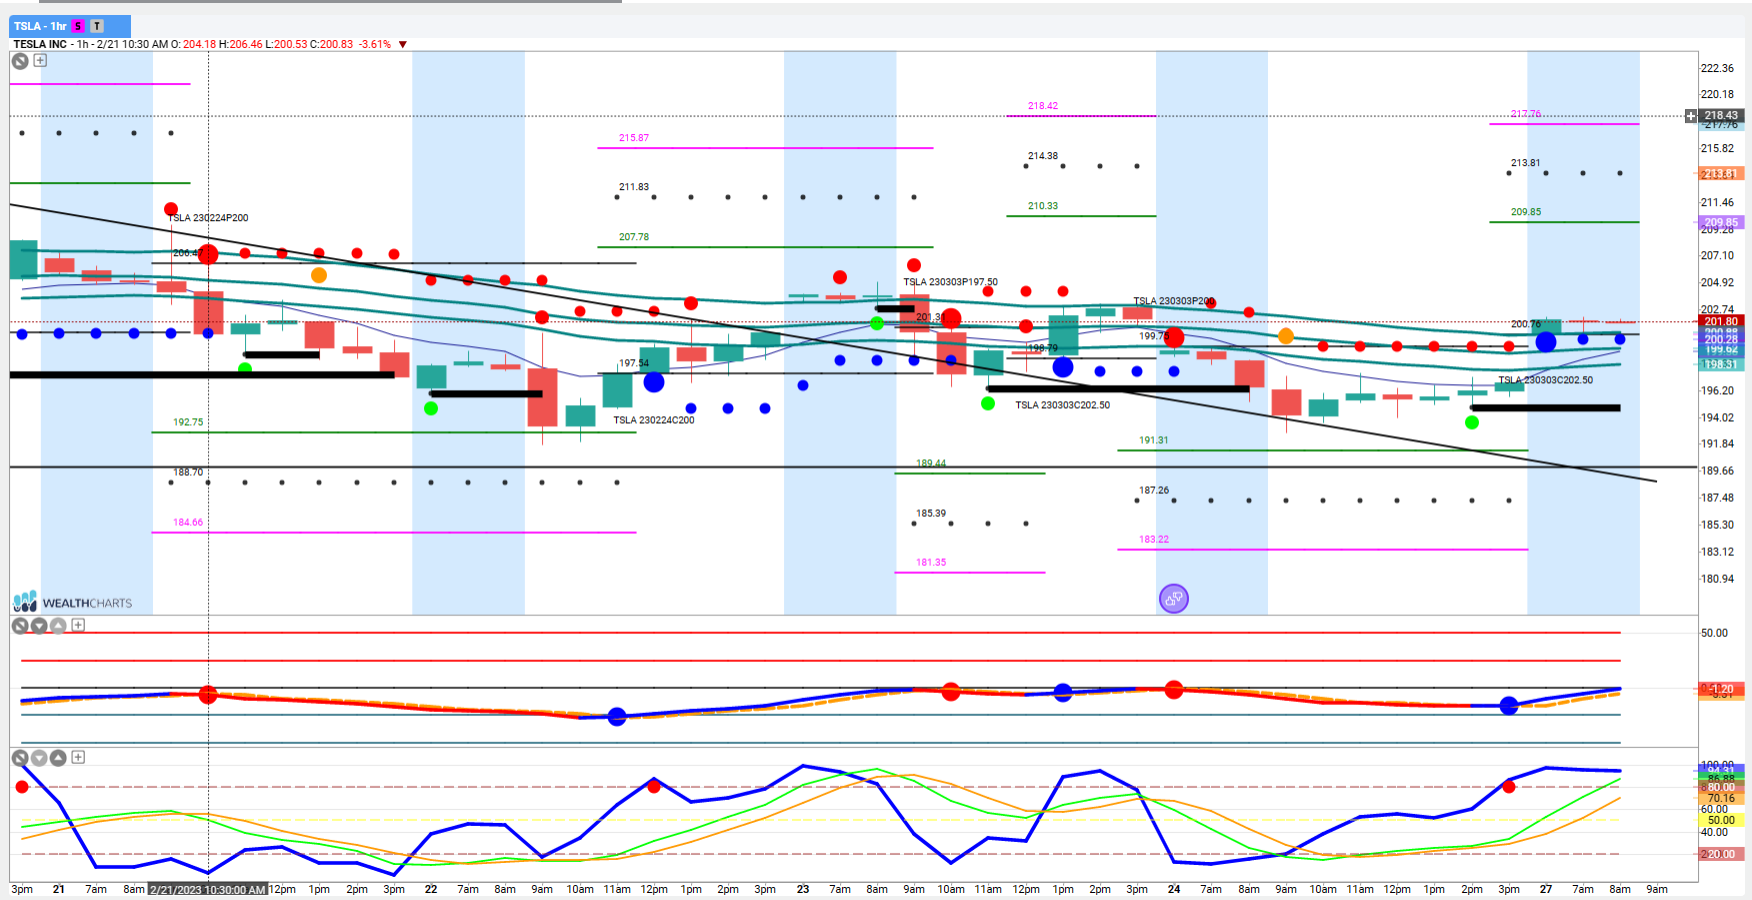Click the TSLA 230303P200 option label
The height and width of the screenshot is (900, 1752).
1173,301
